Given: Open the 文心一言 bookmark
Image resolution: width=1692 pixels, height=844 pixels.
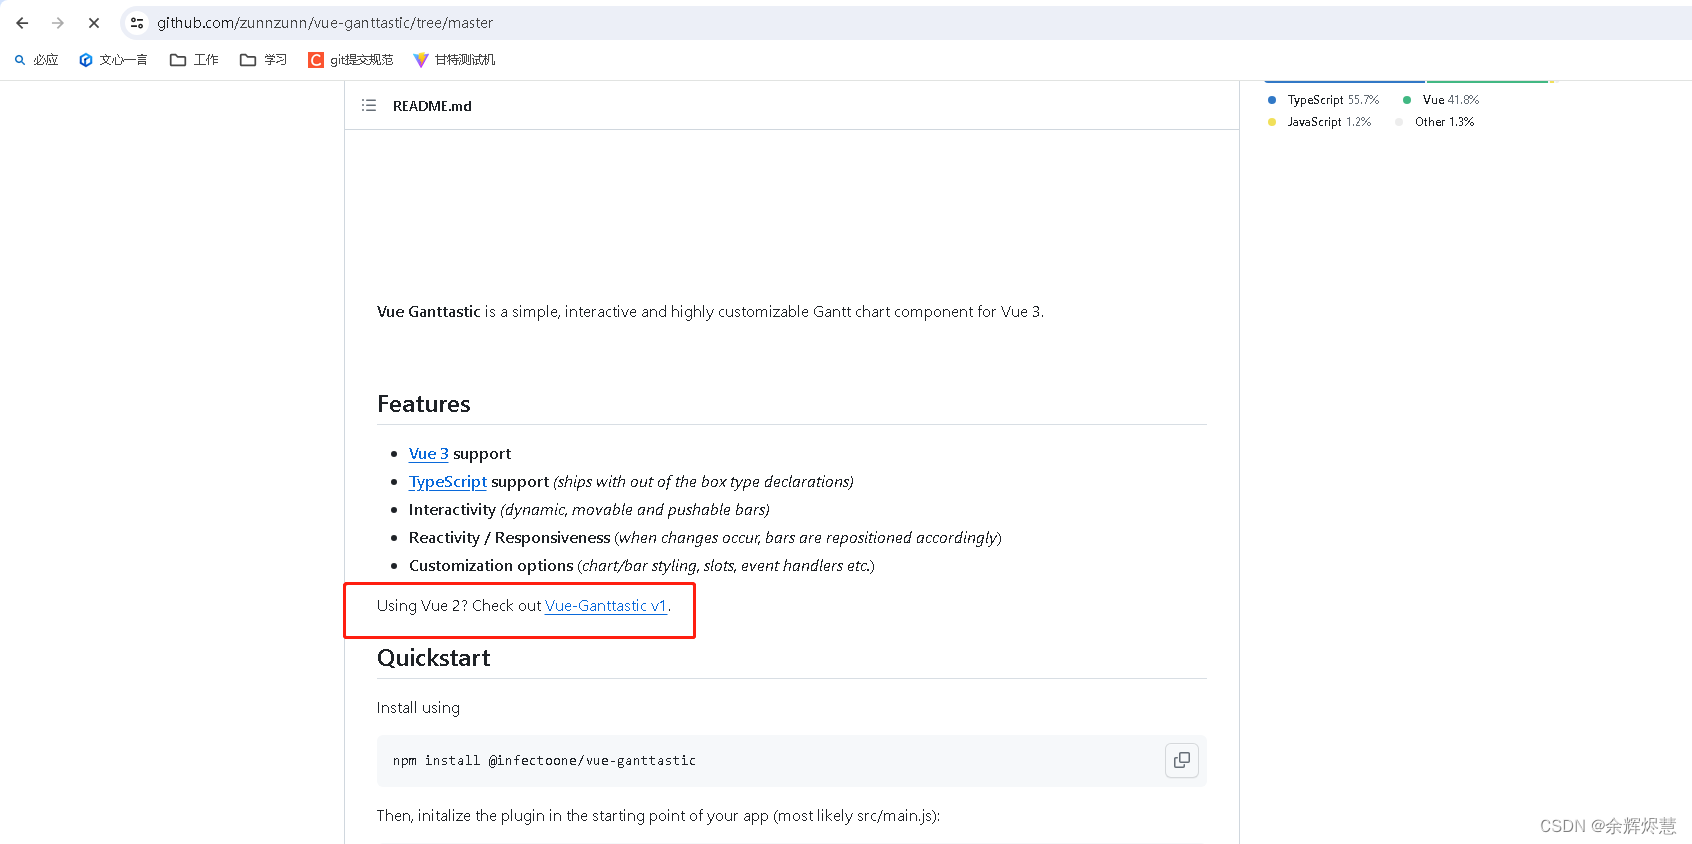Looking at the screenshot, I should (113, 60).
